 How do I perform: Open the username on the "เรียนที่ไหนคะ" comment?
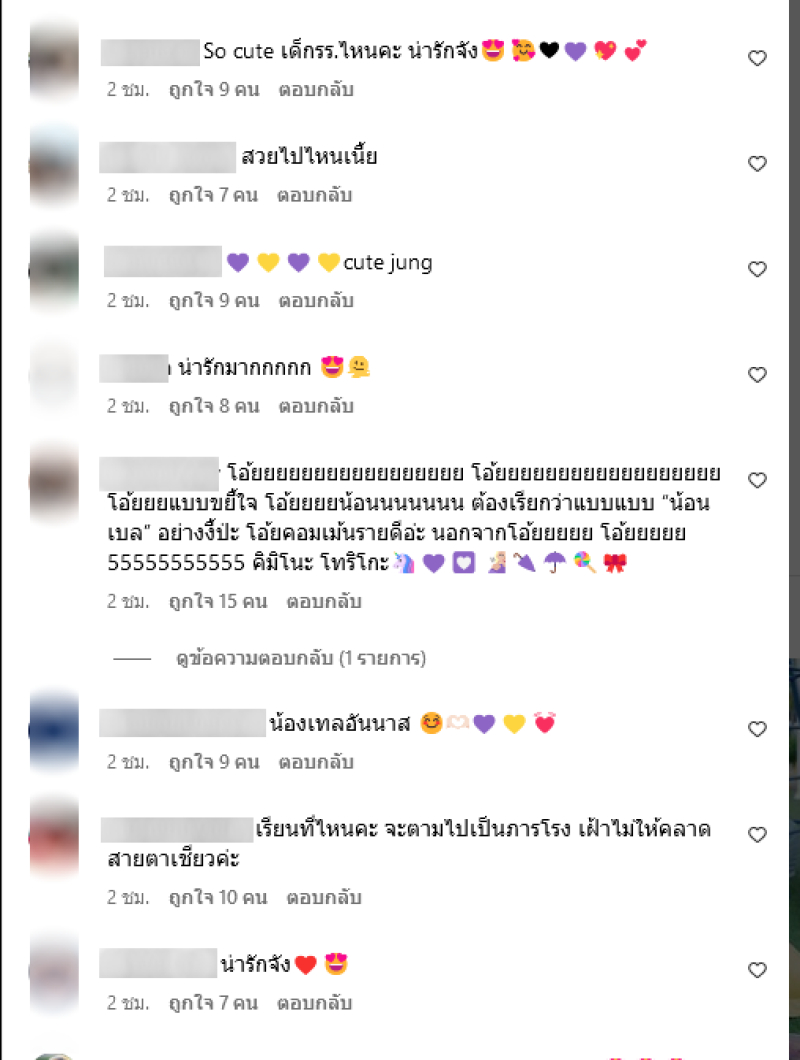(x=177, y=829)
